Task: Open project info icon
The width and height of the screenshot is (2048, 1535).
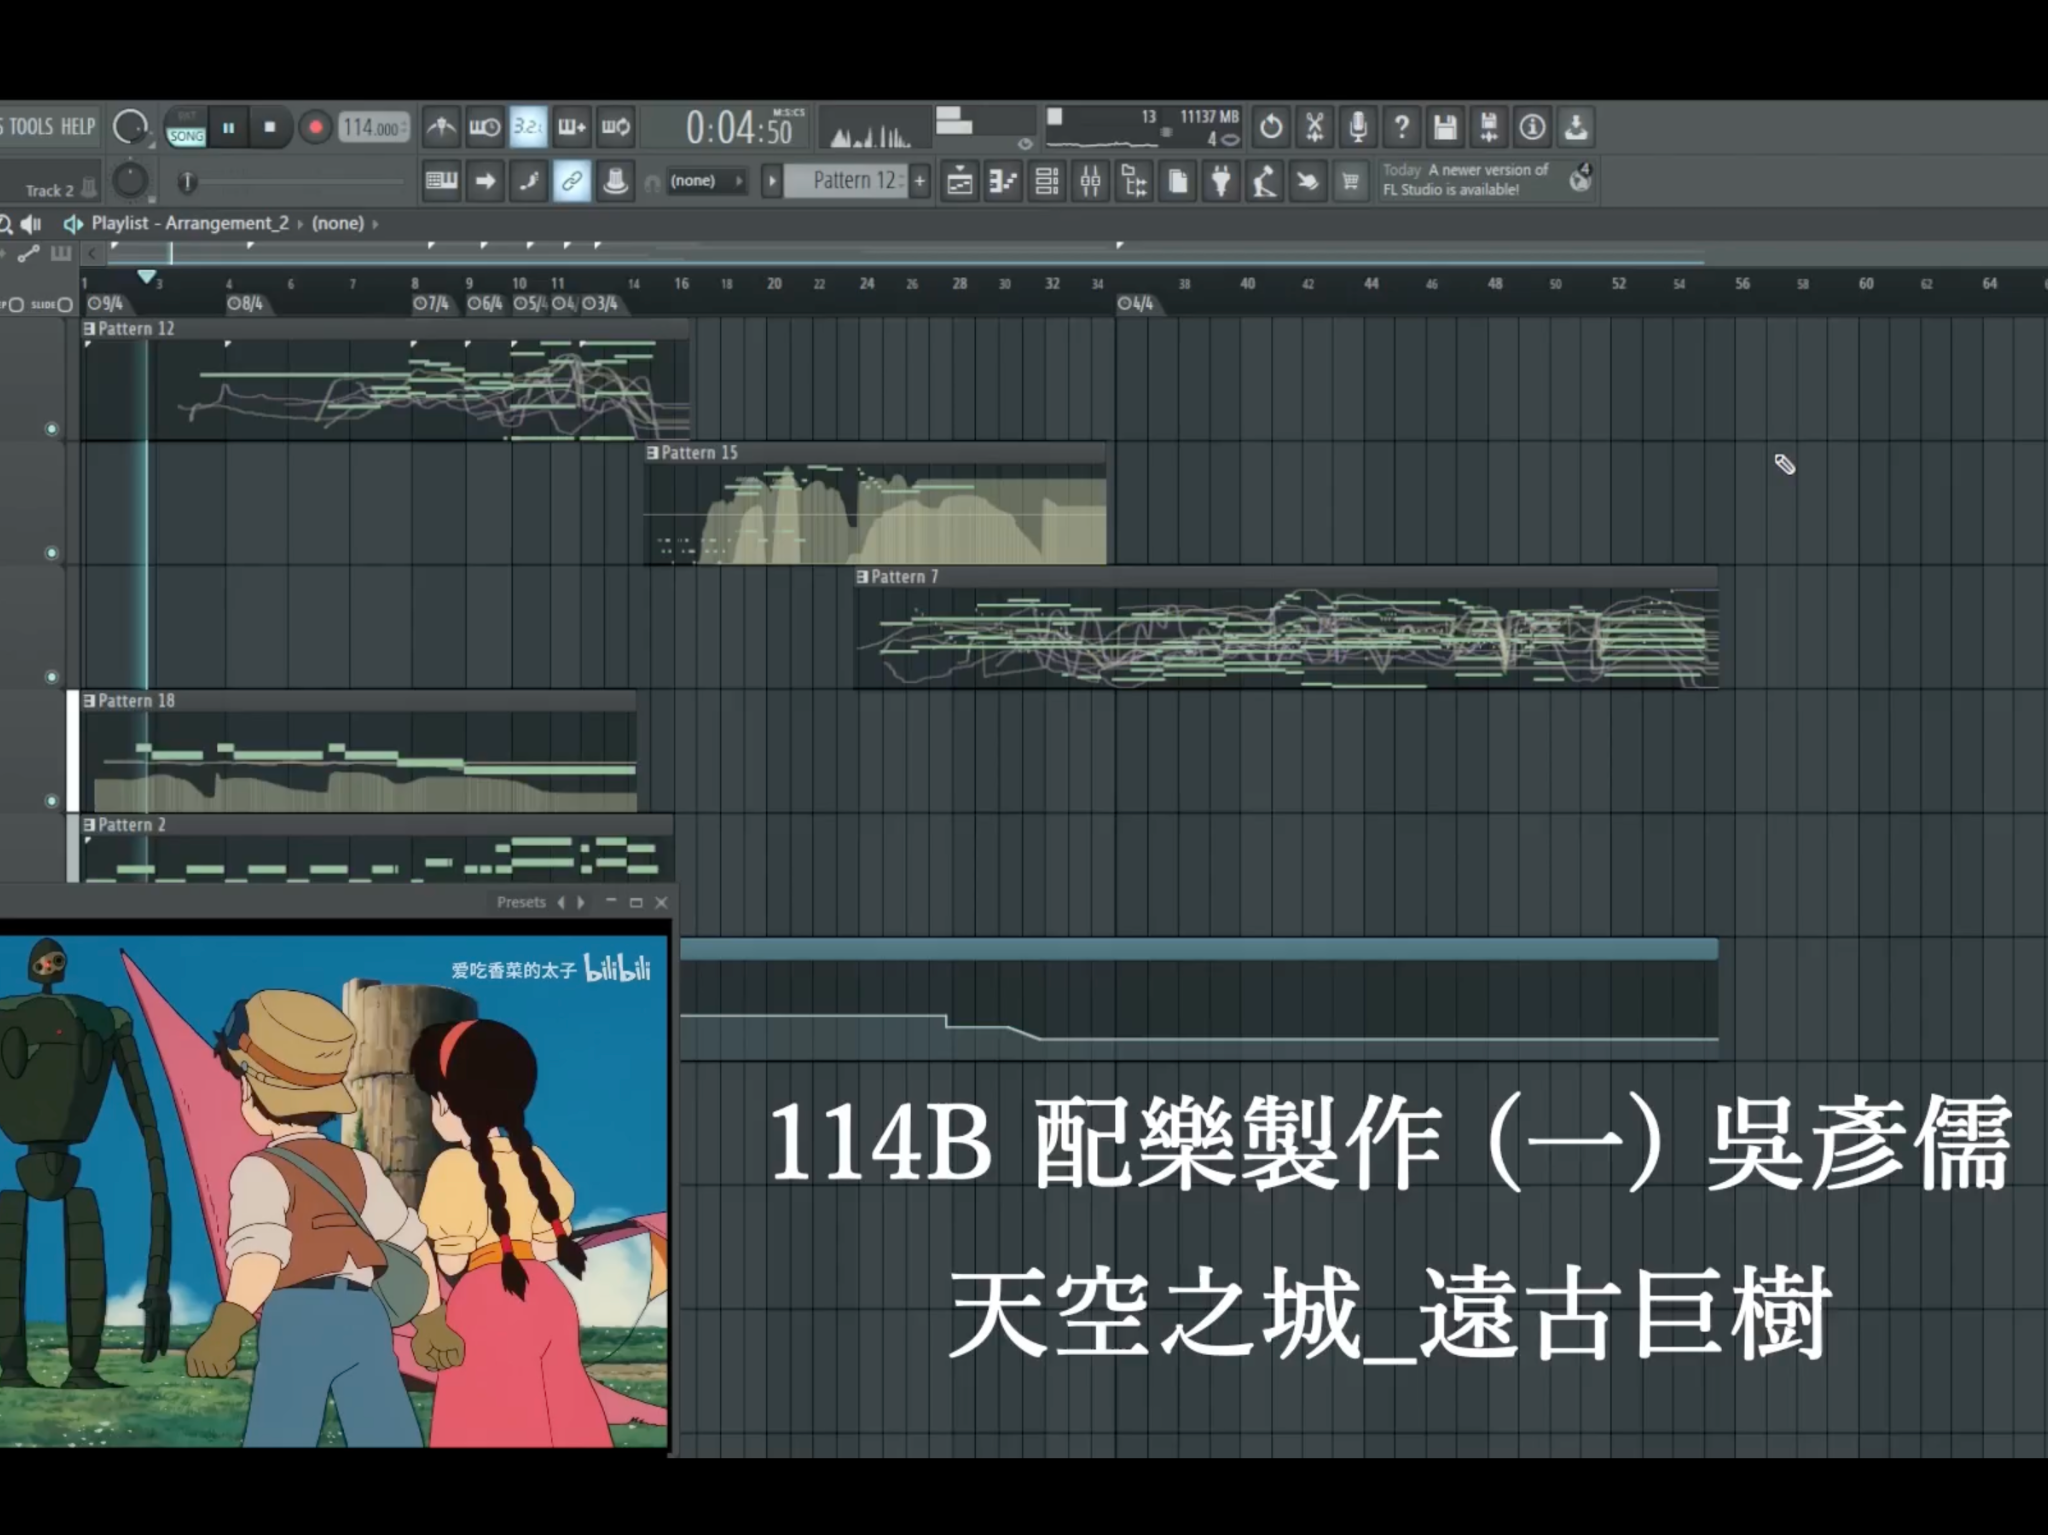Action: 1532,127
